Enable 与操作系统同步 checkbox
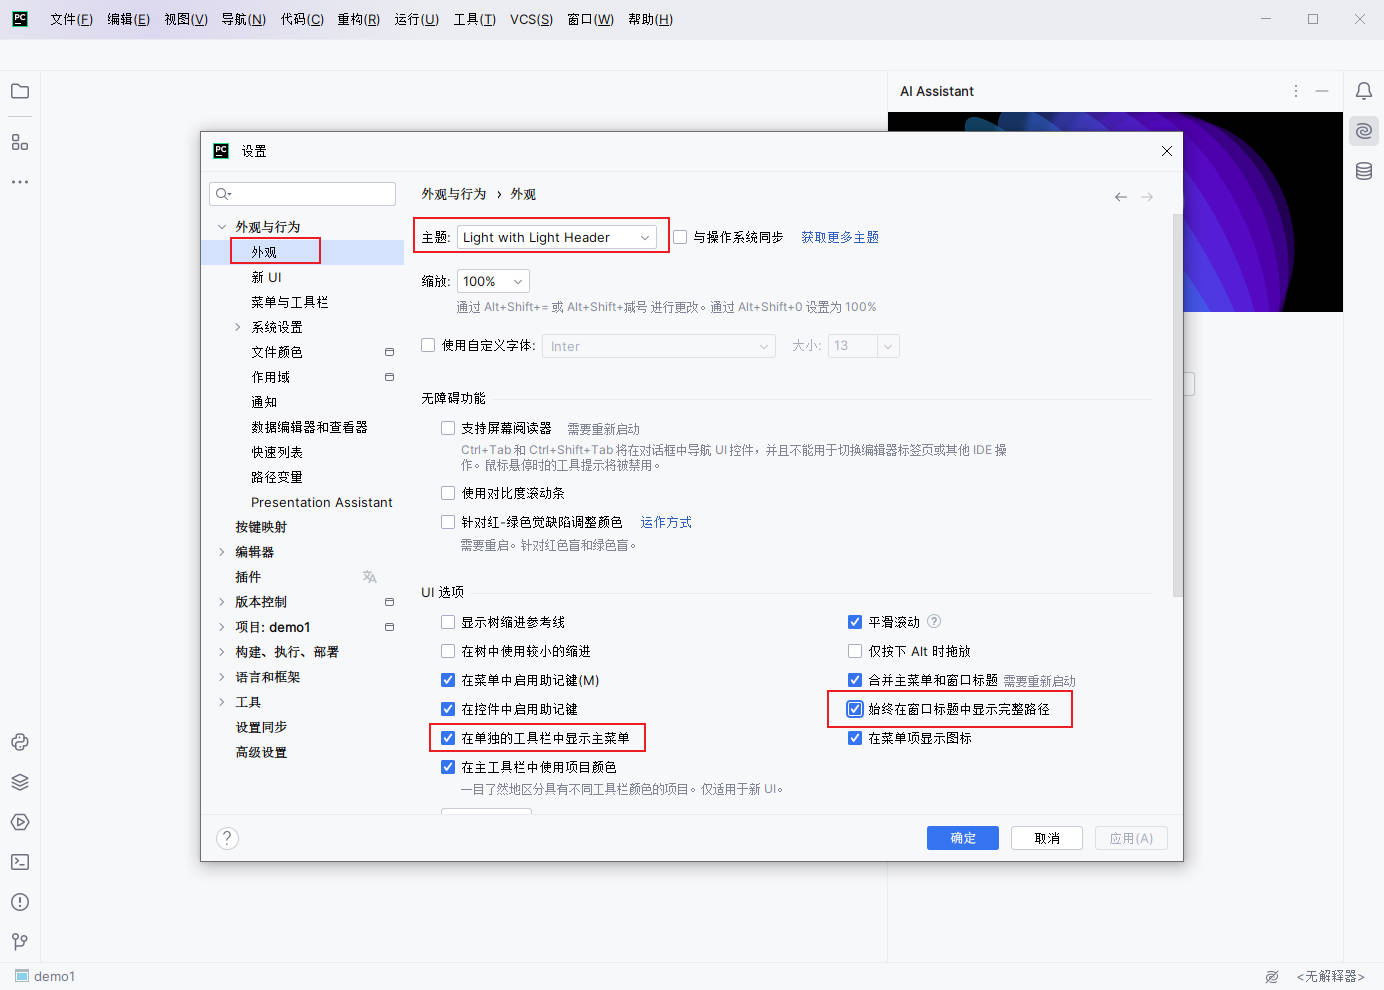 (680, 237)
